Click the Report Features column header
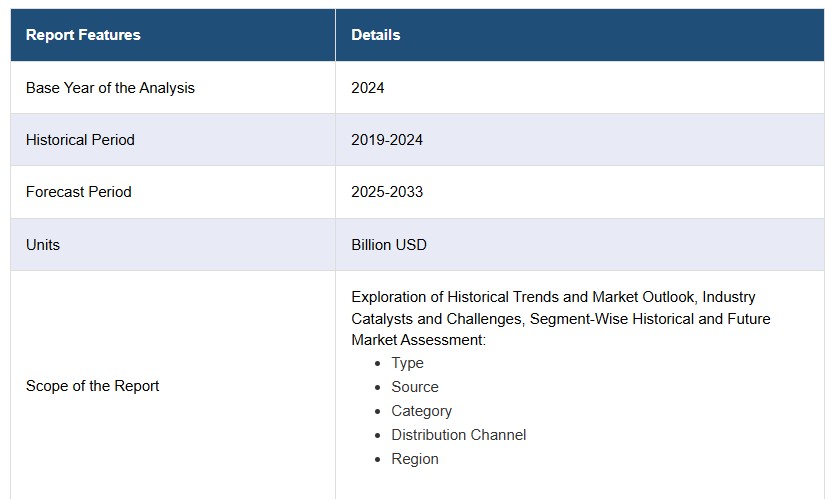 pos(83,35)
